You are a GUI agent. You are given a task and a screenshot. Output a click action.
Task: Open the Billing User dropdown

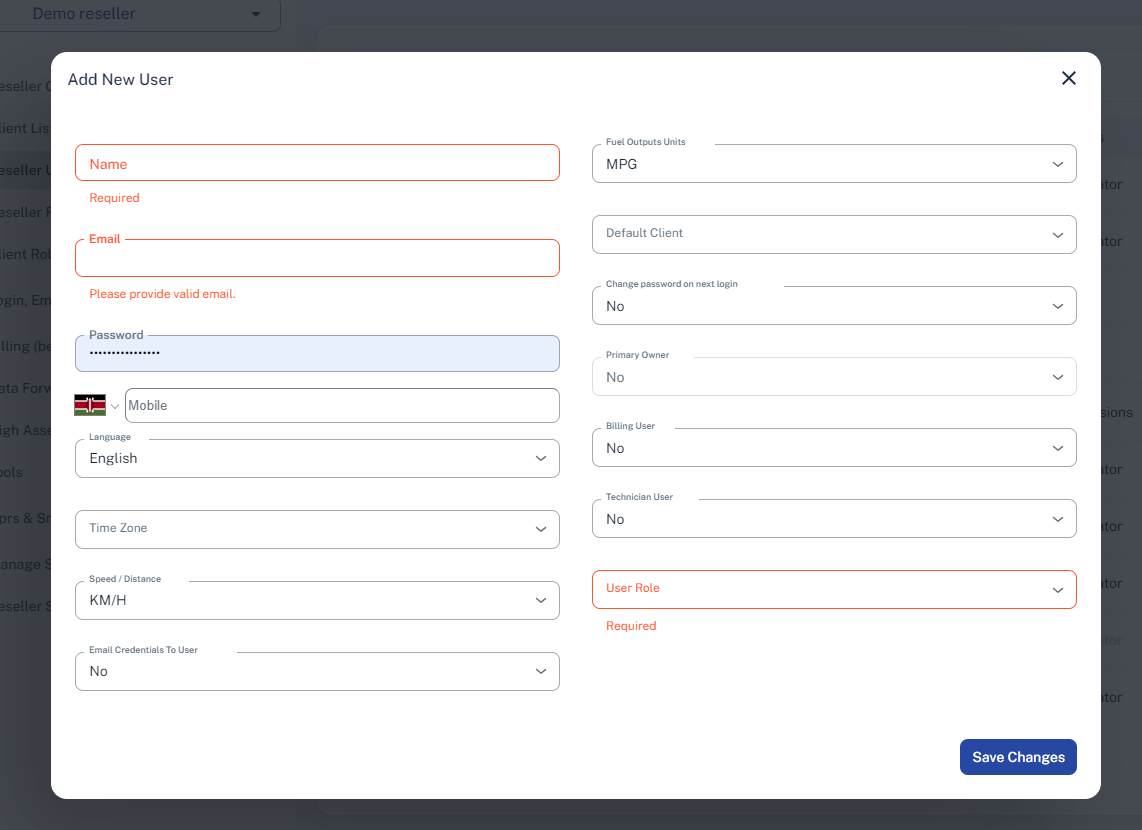(834, 447)
